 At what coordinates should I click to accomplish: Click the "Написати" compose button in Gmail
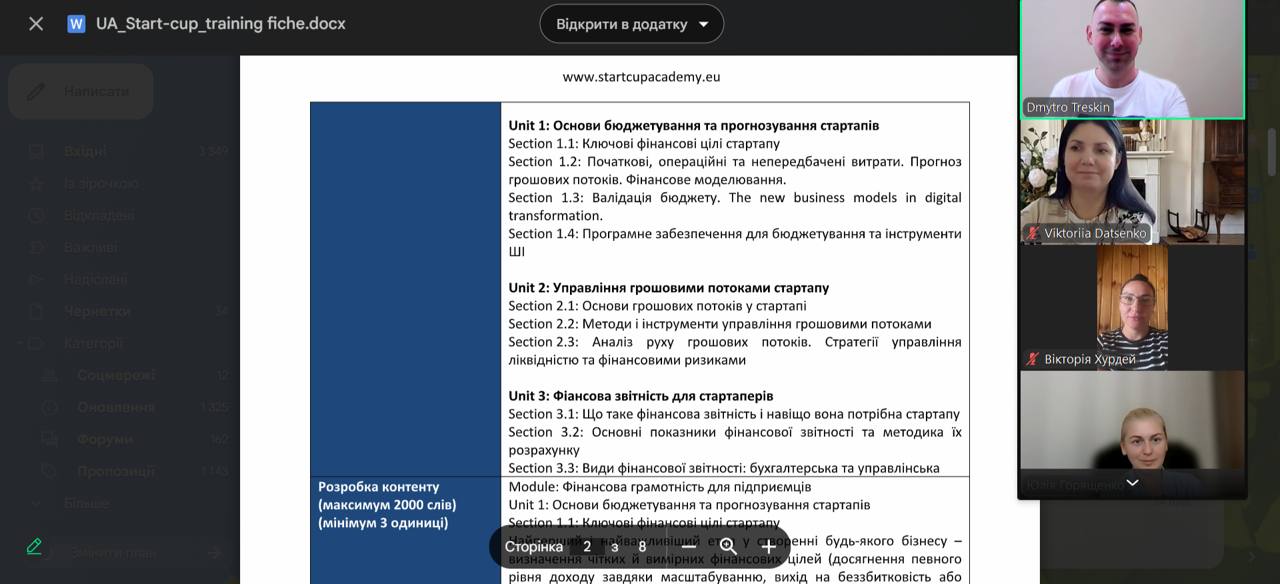[x=81, y=91]
